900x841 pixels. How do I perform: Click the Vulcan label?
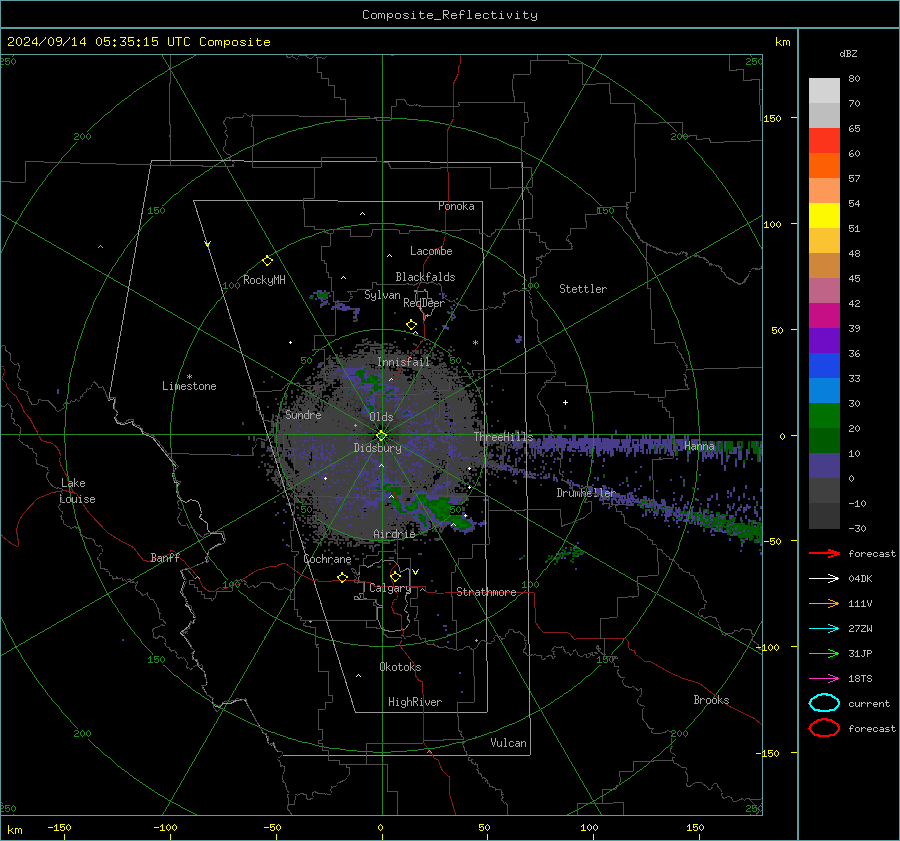pyautogui.click(x=508, y=743)
